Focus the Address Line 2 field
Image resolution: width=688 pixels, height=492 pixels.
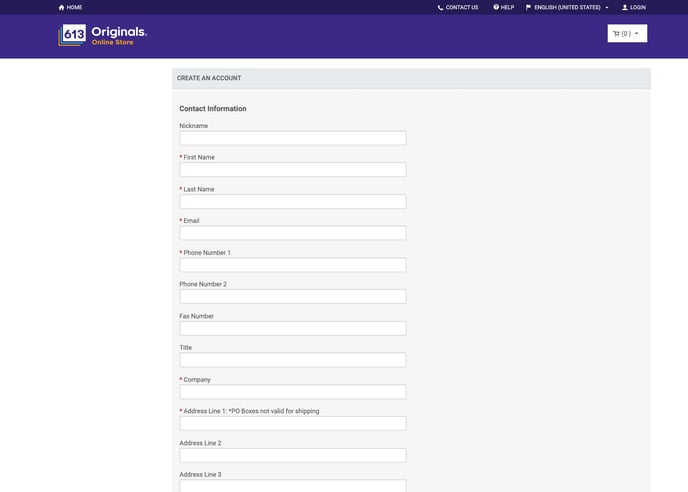293,455
